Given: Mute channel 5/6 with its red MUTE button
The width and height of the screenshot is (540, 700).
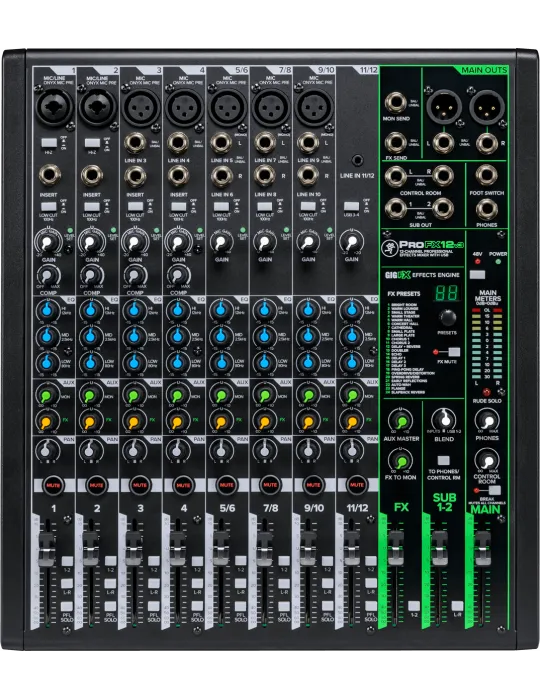Looking at the screenshot, I should coord(226,485).
